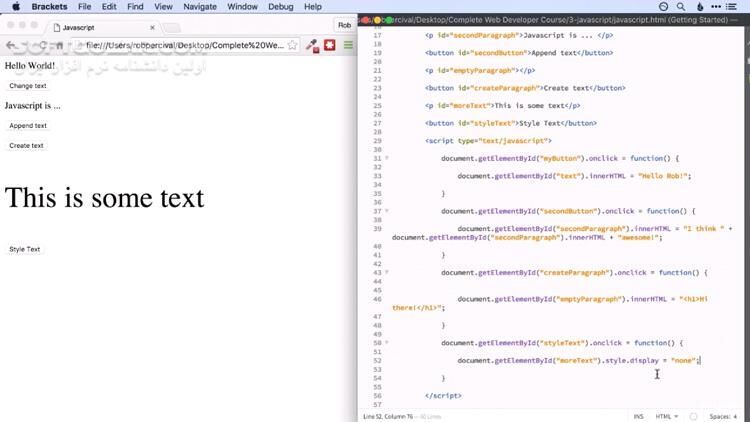The image size is (750, 422).
Task: Focus the browser address bar
Action: tap(184, 45)
